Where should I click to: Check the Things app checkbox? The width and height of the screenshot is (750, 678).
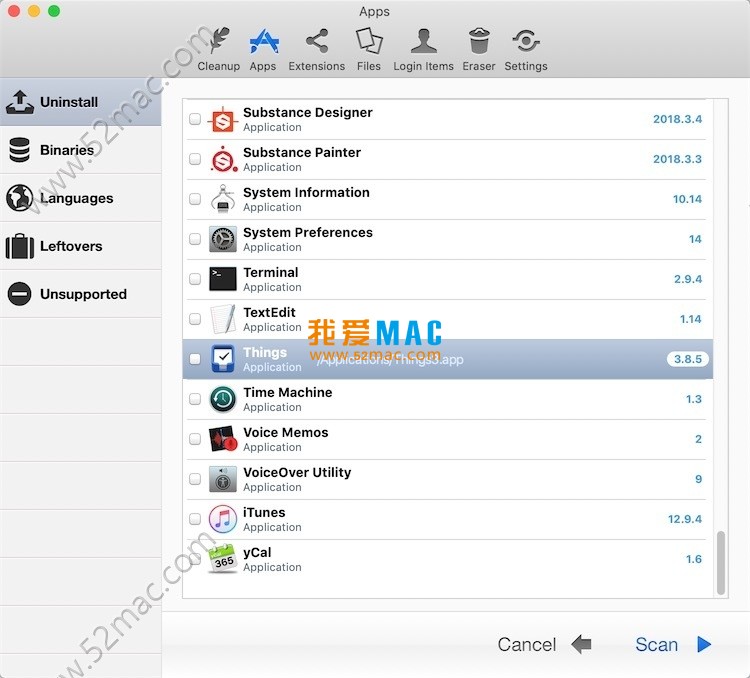pyautogui.click(x=195, y=359)
